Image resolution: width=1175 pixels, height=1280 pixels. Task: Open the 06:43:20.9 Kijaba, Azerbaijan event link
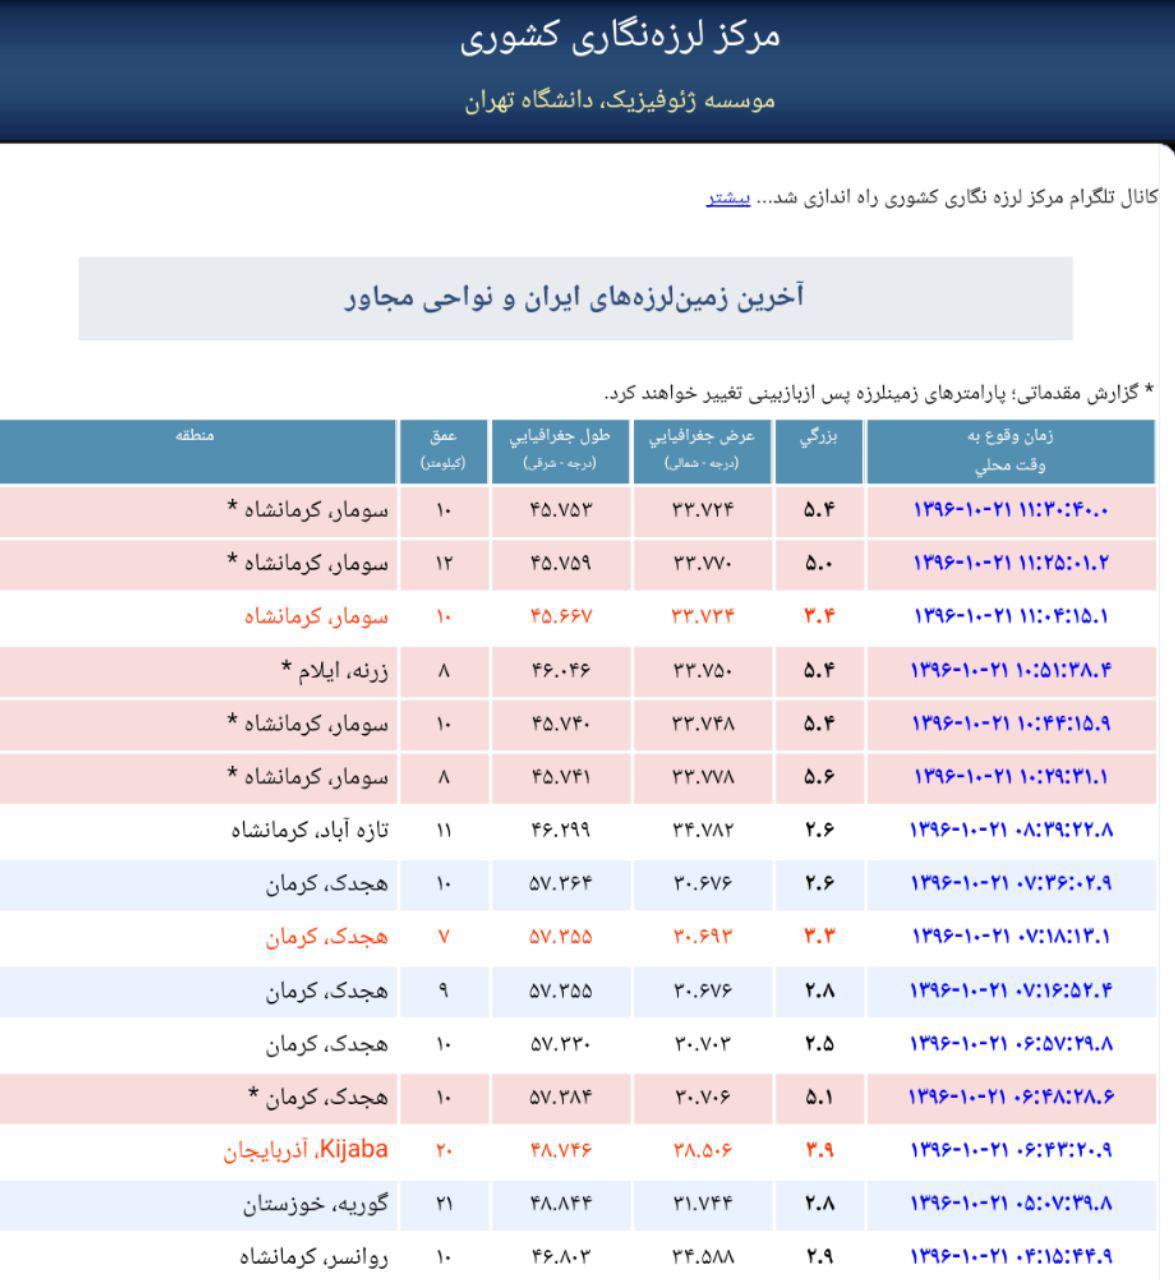1010,1151
